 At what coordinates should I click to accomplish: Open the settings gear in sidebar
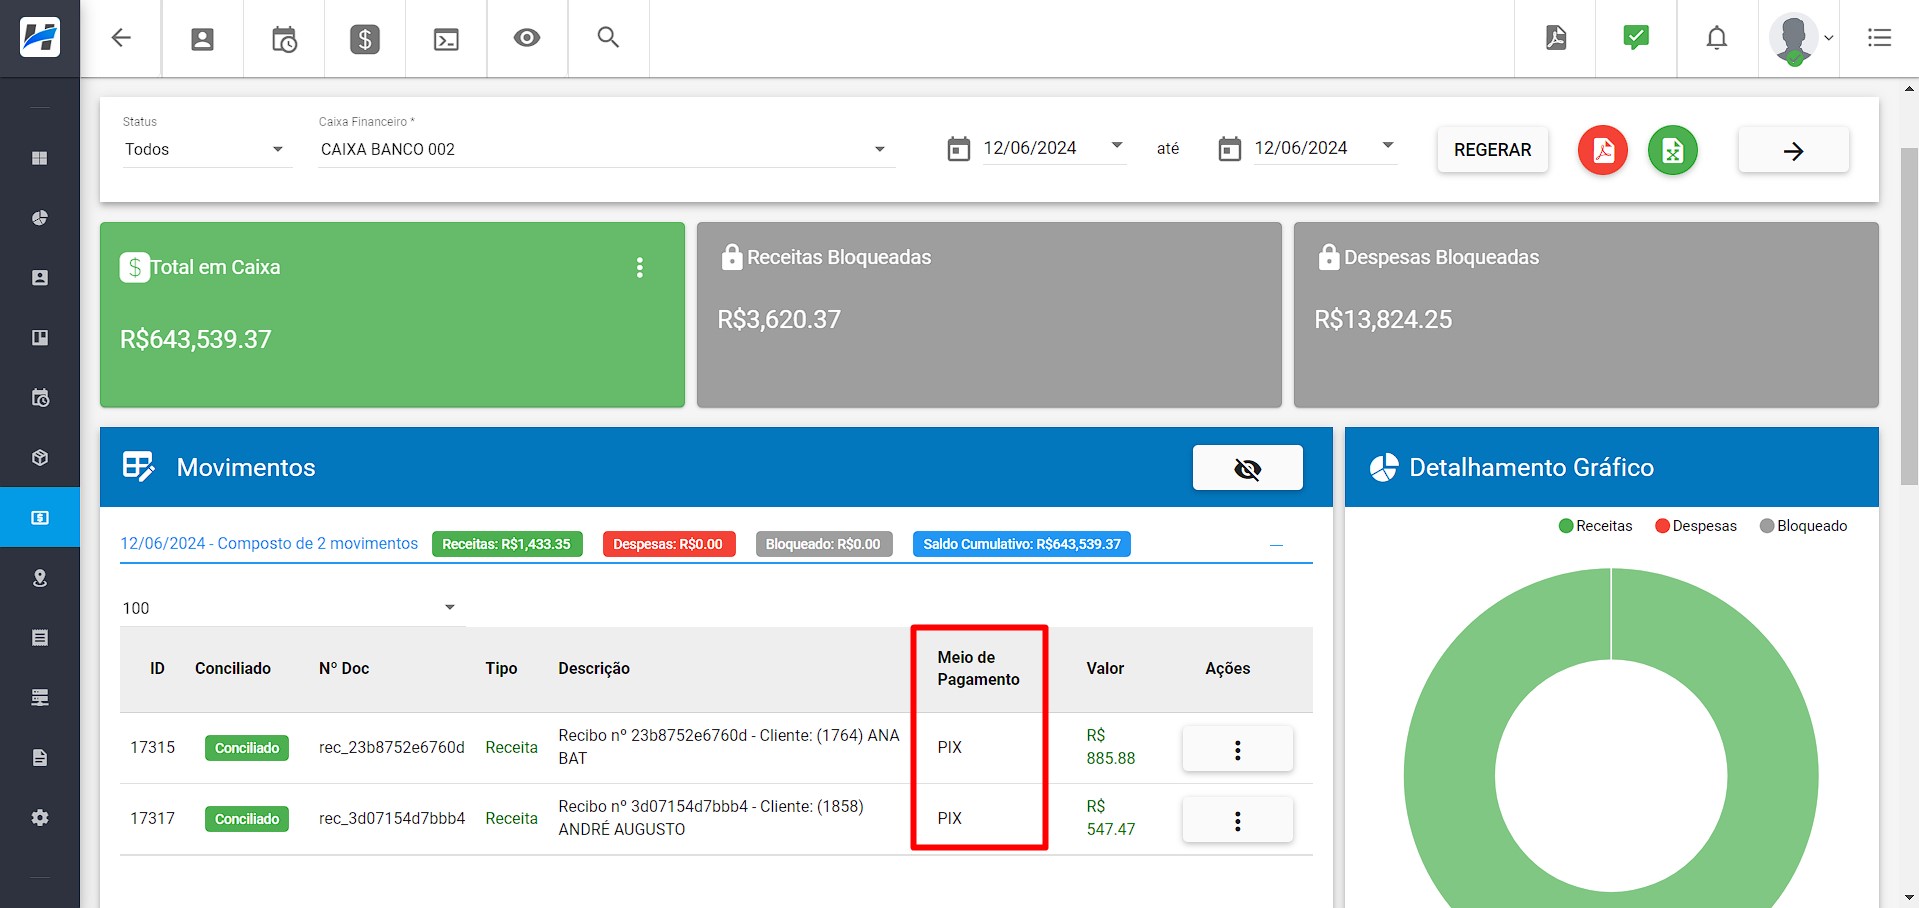[x=40, y=818]
